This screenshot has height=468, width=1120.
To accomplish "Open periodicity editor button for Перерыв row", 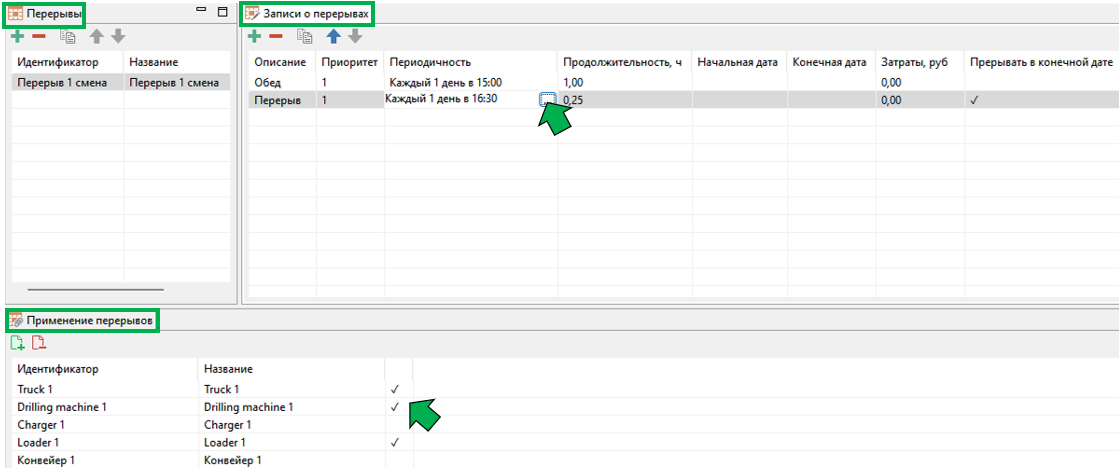I will (x=546, y=99).
